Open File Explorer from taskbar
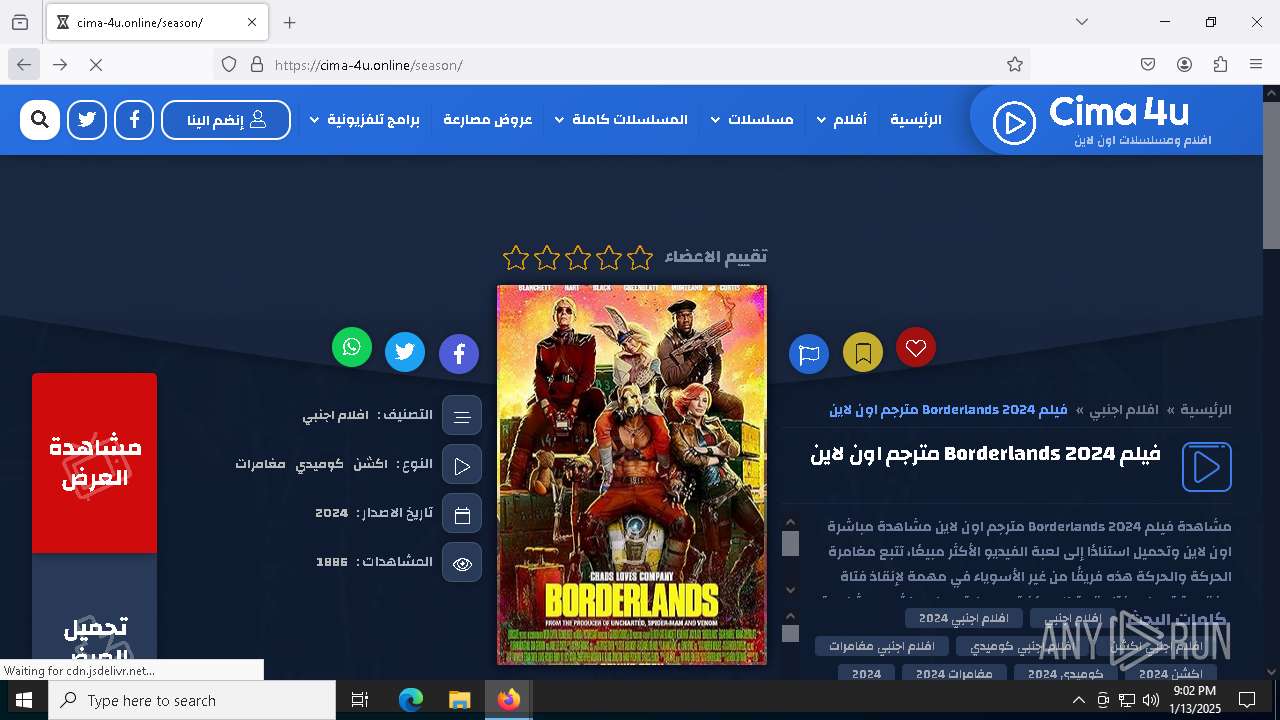Image resolution: width=1280 pixels, height=720 pixels. point(459,700)
